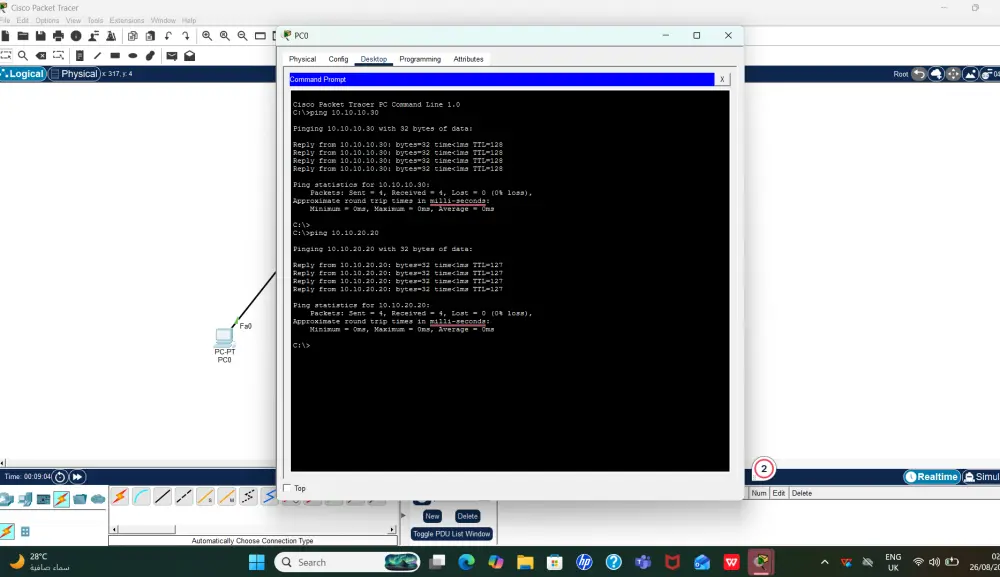Open the Physical tab in PC0 window

(x=302, y=59)
